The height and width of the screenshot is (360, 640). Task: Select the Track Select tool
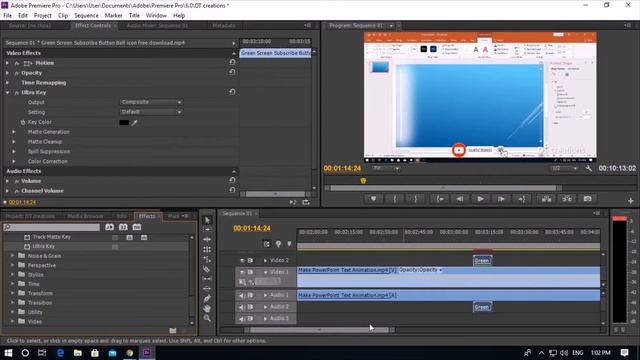point(207,230)
